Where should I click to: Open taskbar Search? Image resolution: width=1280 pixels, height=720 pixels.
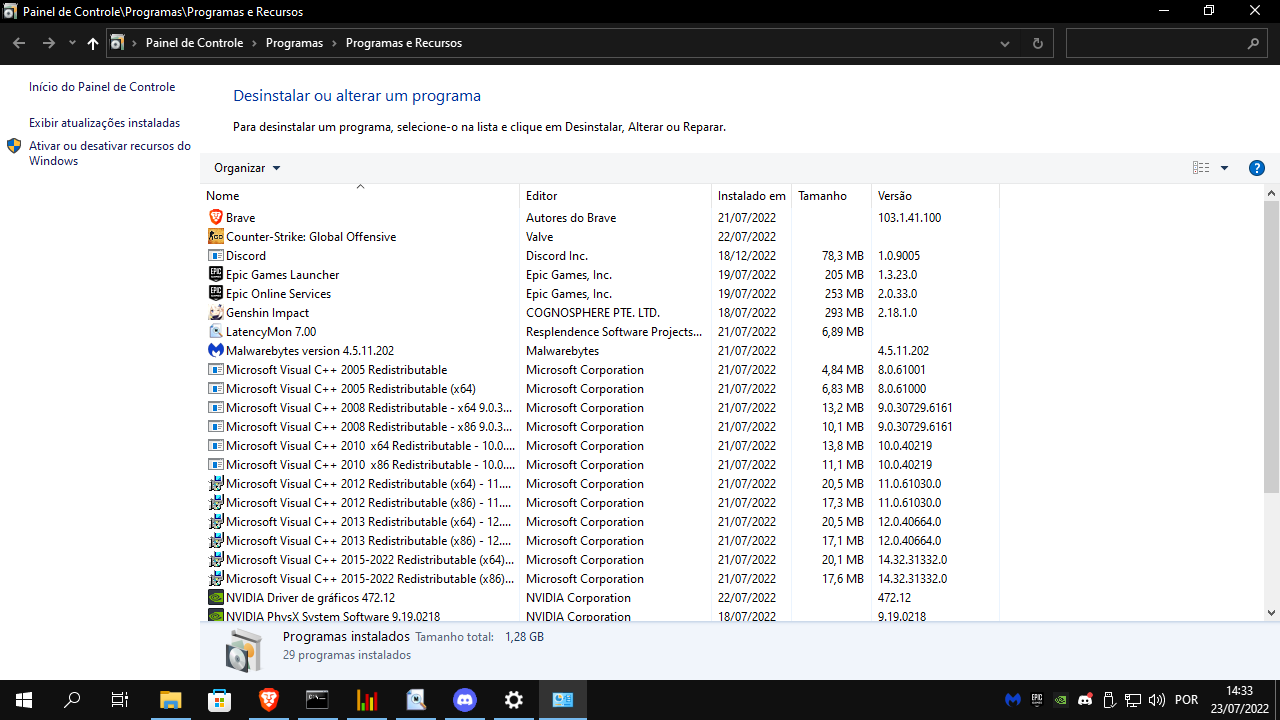click(72, 700)
